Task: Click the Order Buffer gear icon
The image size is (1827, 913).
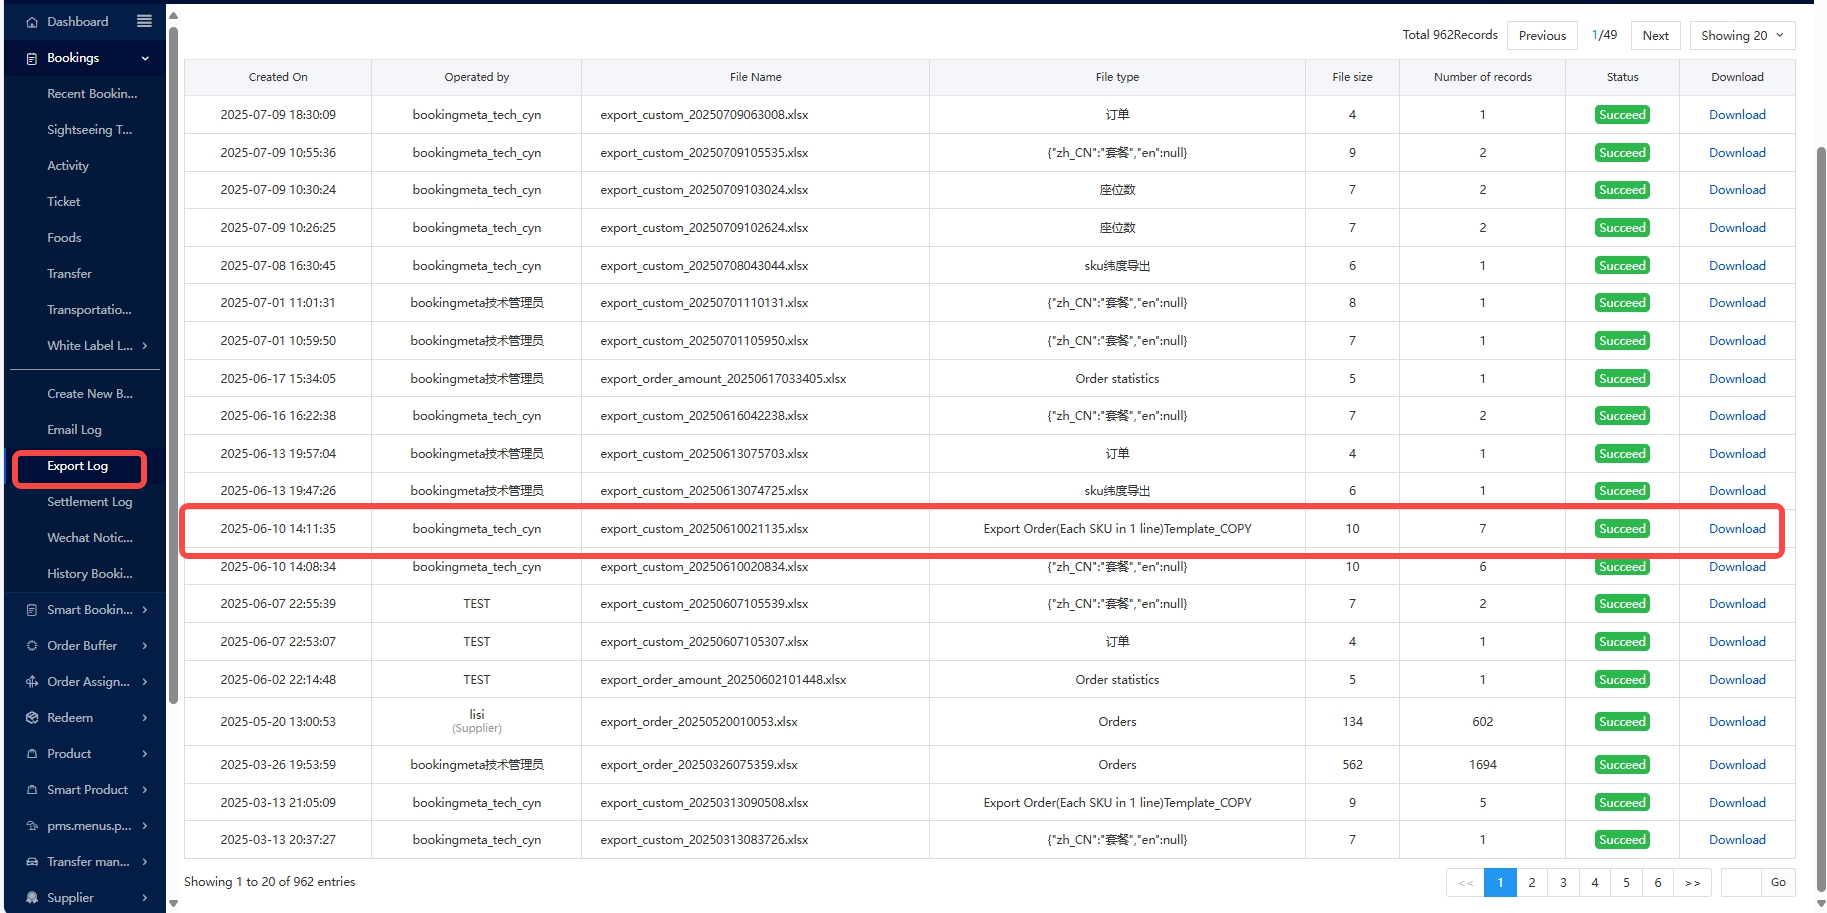Action: pos(32,646)
